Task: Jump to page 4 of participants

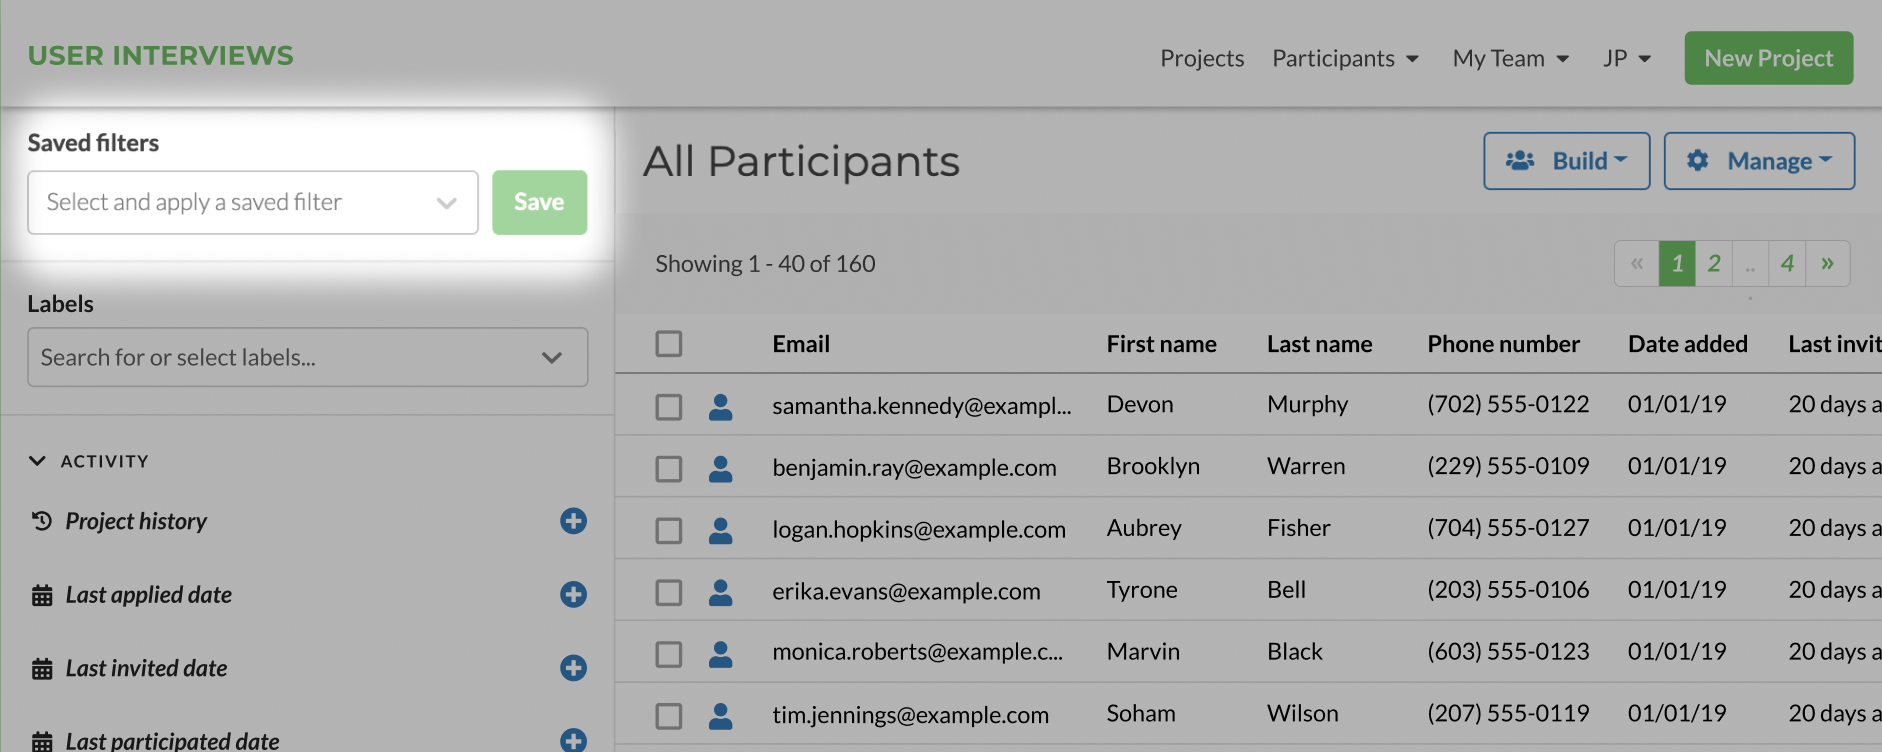Action: pyautogui.click(x=1787, y=264)
